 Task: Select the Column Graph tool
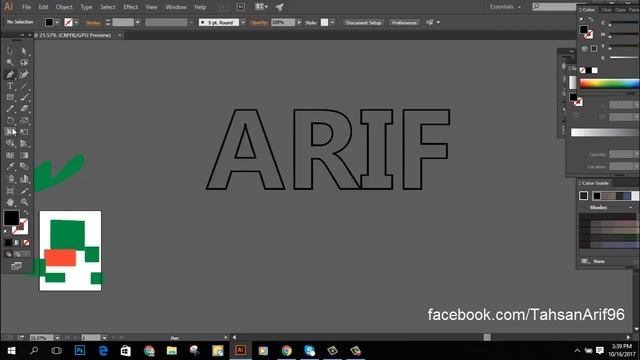click(x=24, y=179)
